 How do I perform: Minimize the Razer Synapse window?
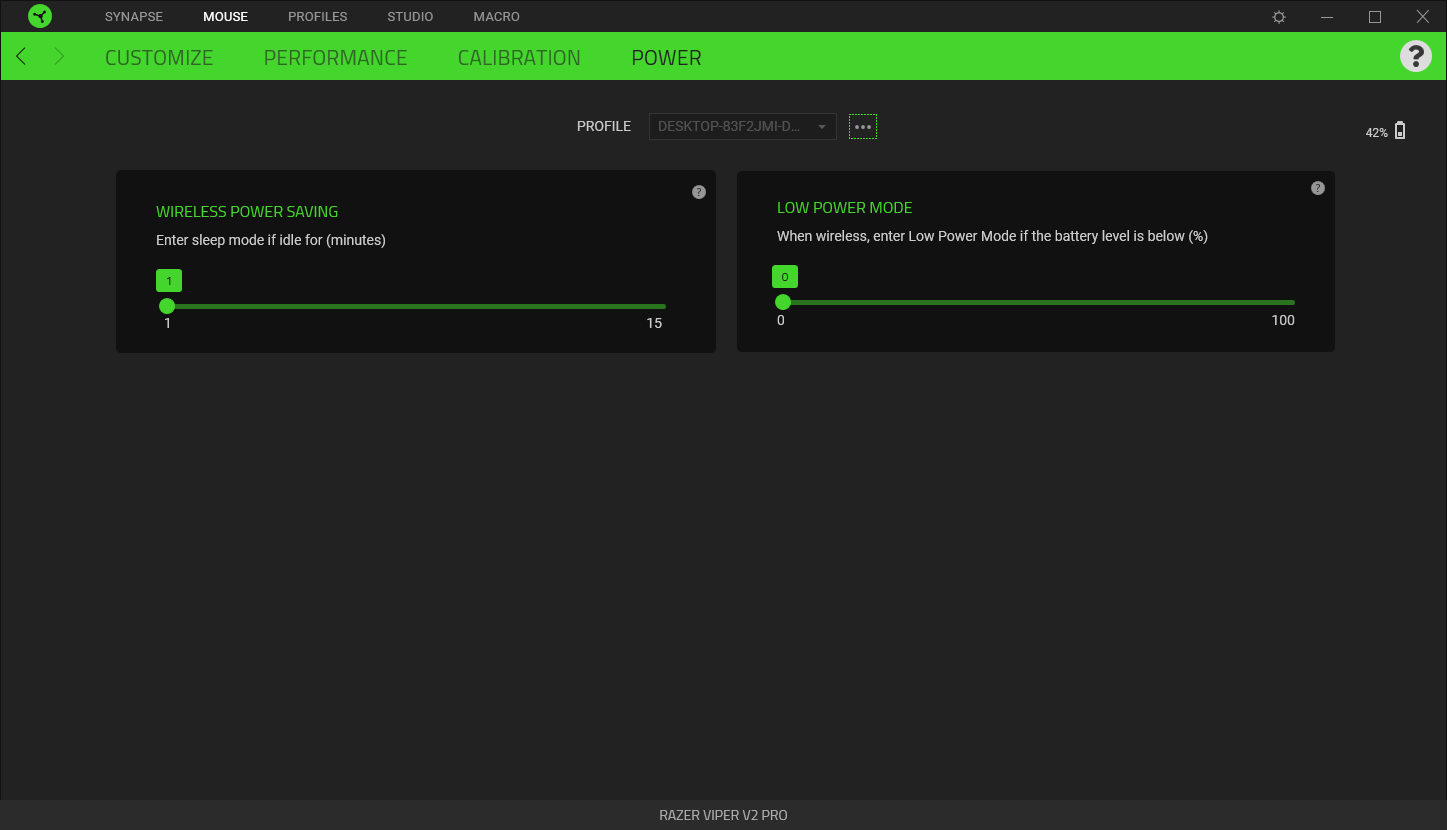coord(1327,17)
